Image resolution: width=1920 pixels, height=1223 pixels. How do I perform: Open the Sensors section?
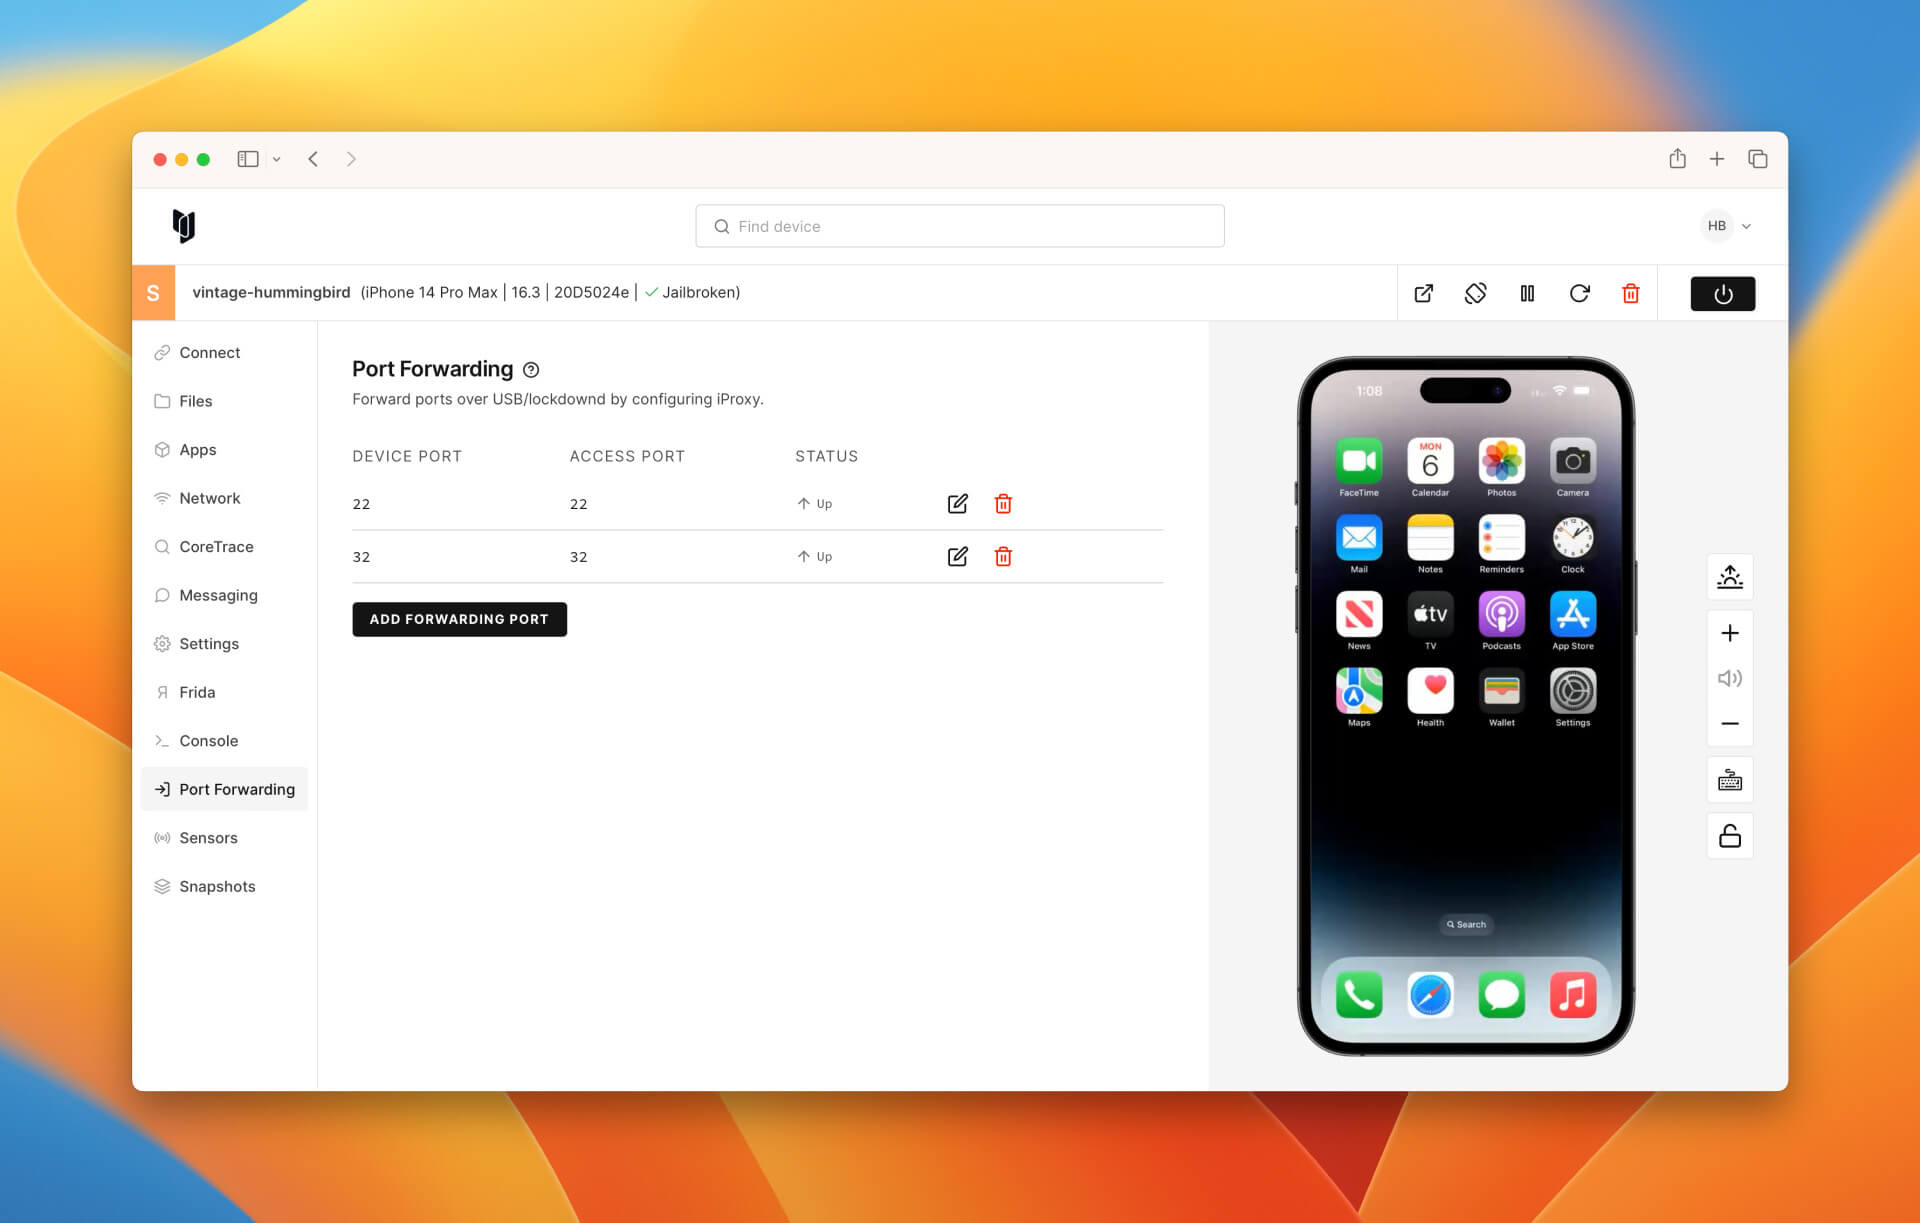224,838
